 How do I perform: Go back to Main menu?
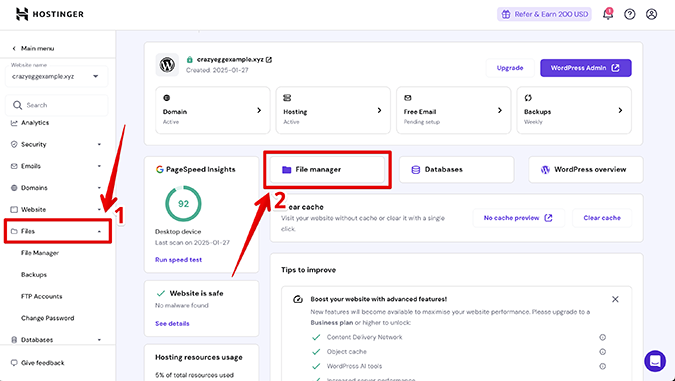pos(33,48)
